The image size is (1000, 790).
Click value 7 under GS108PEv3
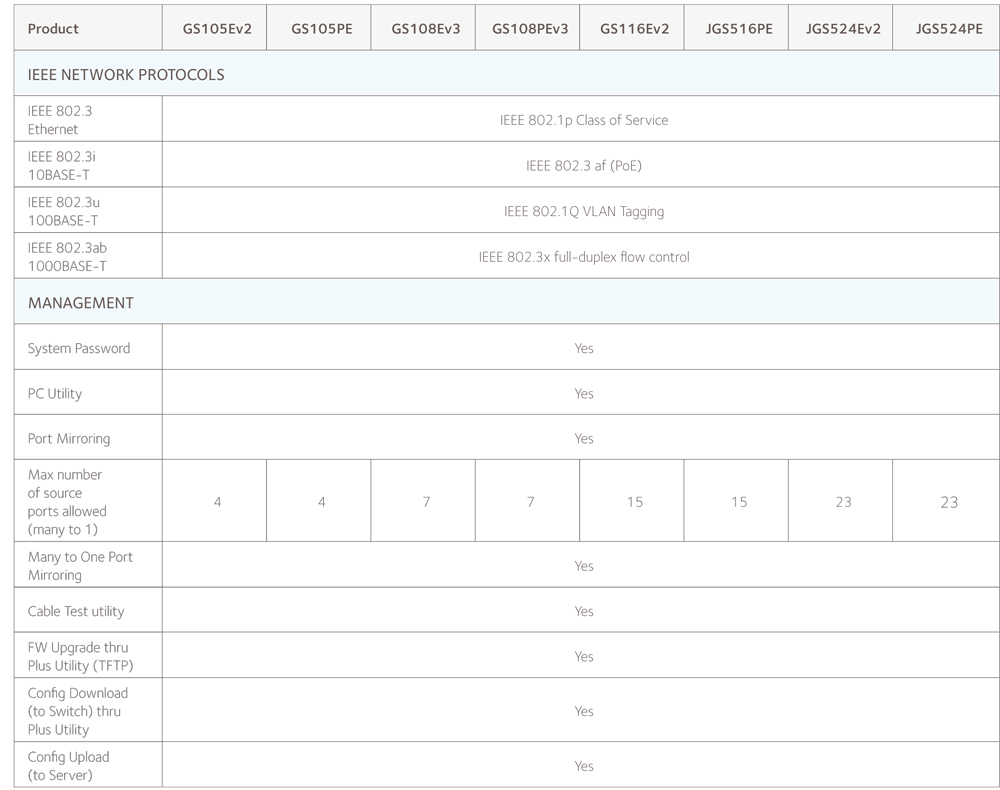530,502
